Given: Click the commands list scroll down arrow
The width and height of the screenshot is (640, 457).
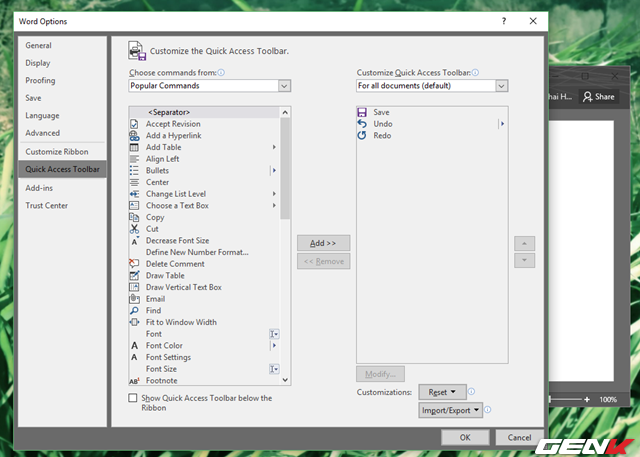Looking at the screenshot, I should (285, 380).
